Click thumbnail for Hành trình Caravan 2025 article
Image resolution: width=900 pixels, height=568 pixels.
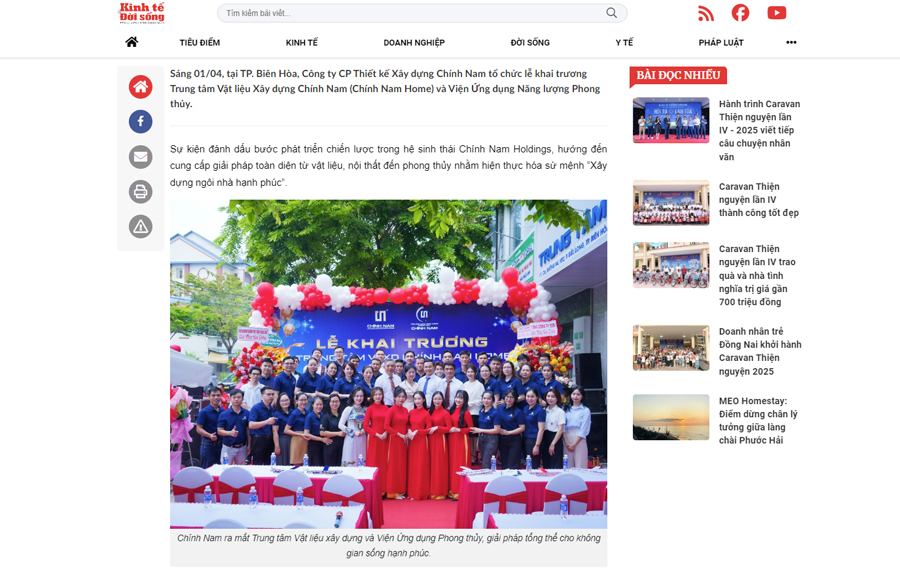[x=671, y=120]
